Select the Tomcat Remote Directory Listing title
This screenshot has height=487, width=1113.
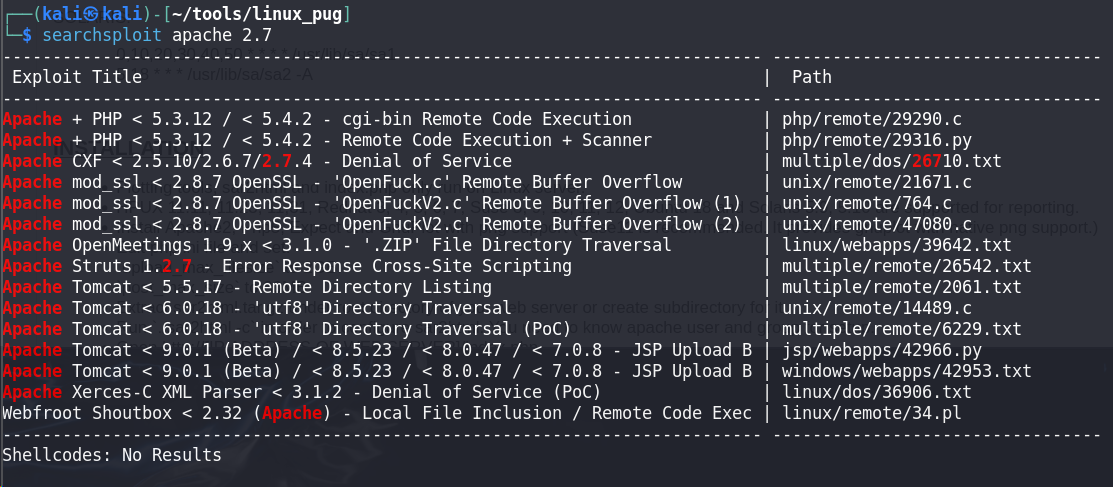click(x=247, y=288)
